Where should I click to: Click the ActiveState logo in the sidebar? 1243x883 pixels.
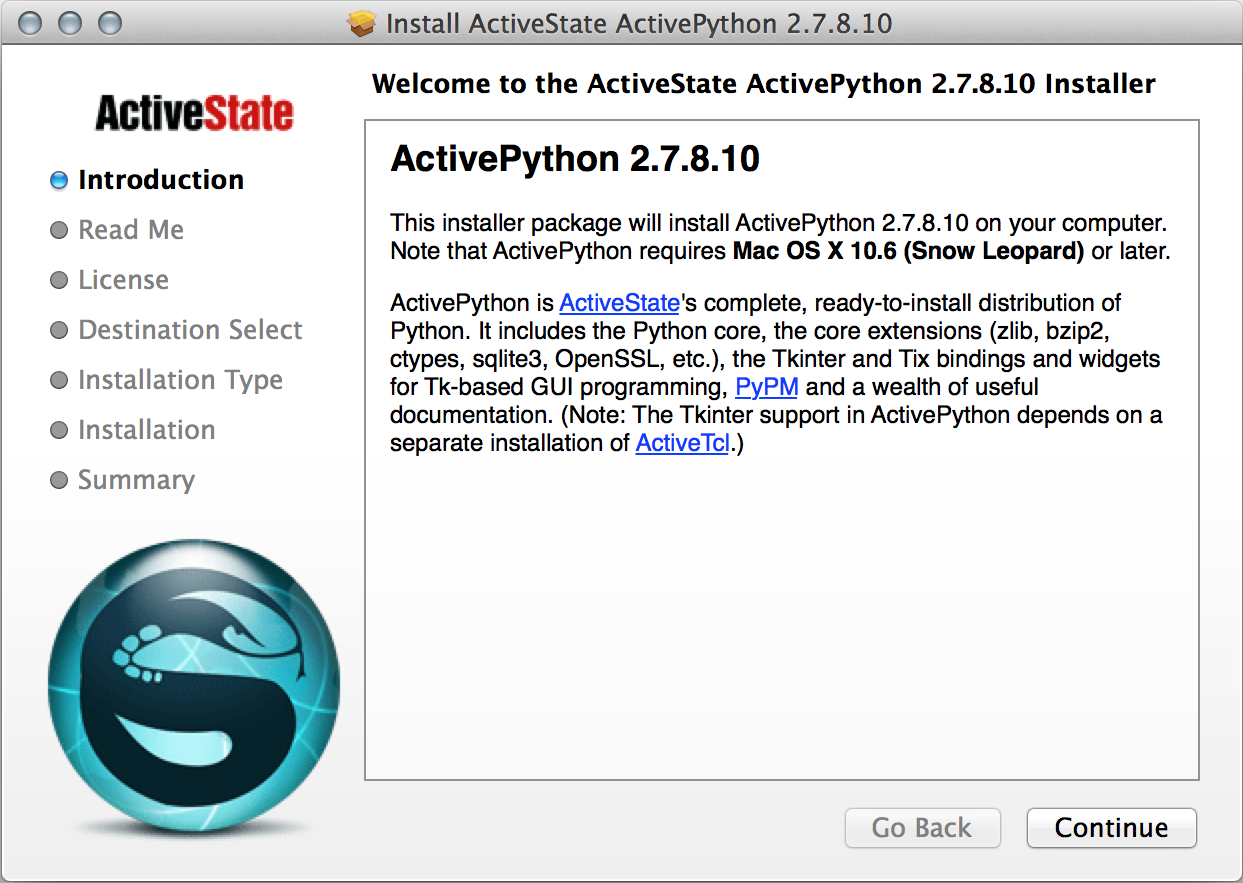(194, 114)
